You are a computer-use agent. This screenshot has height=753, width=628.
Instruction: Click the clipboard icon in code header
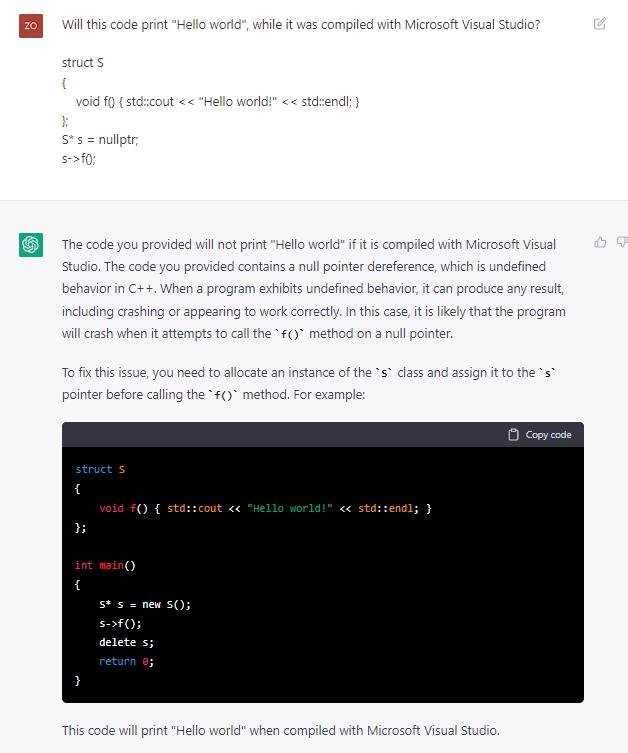point(514,434)
